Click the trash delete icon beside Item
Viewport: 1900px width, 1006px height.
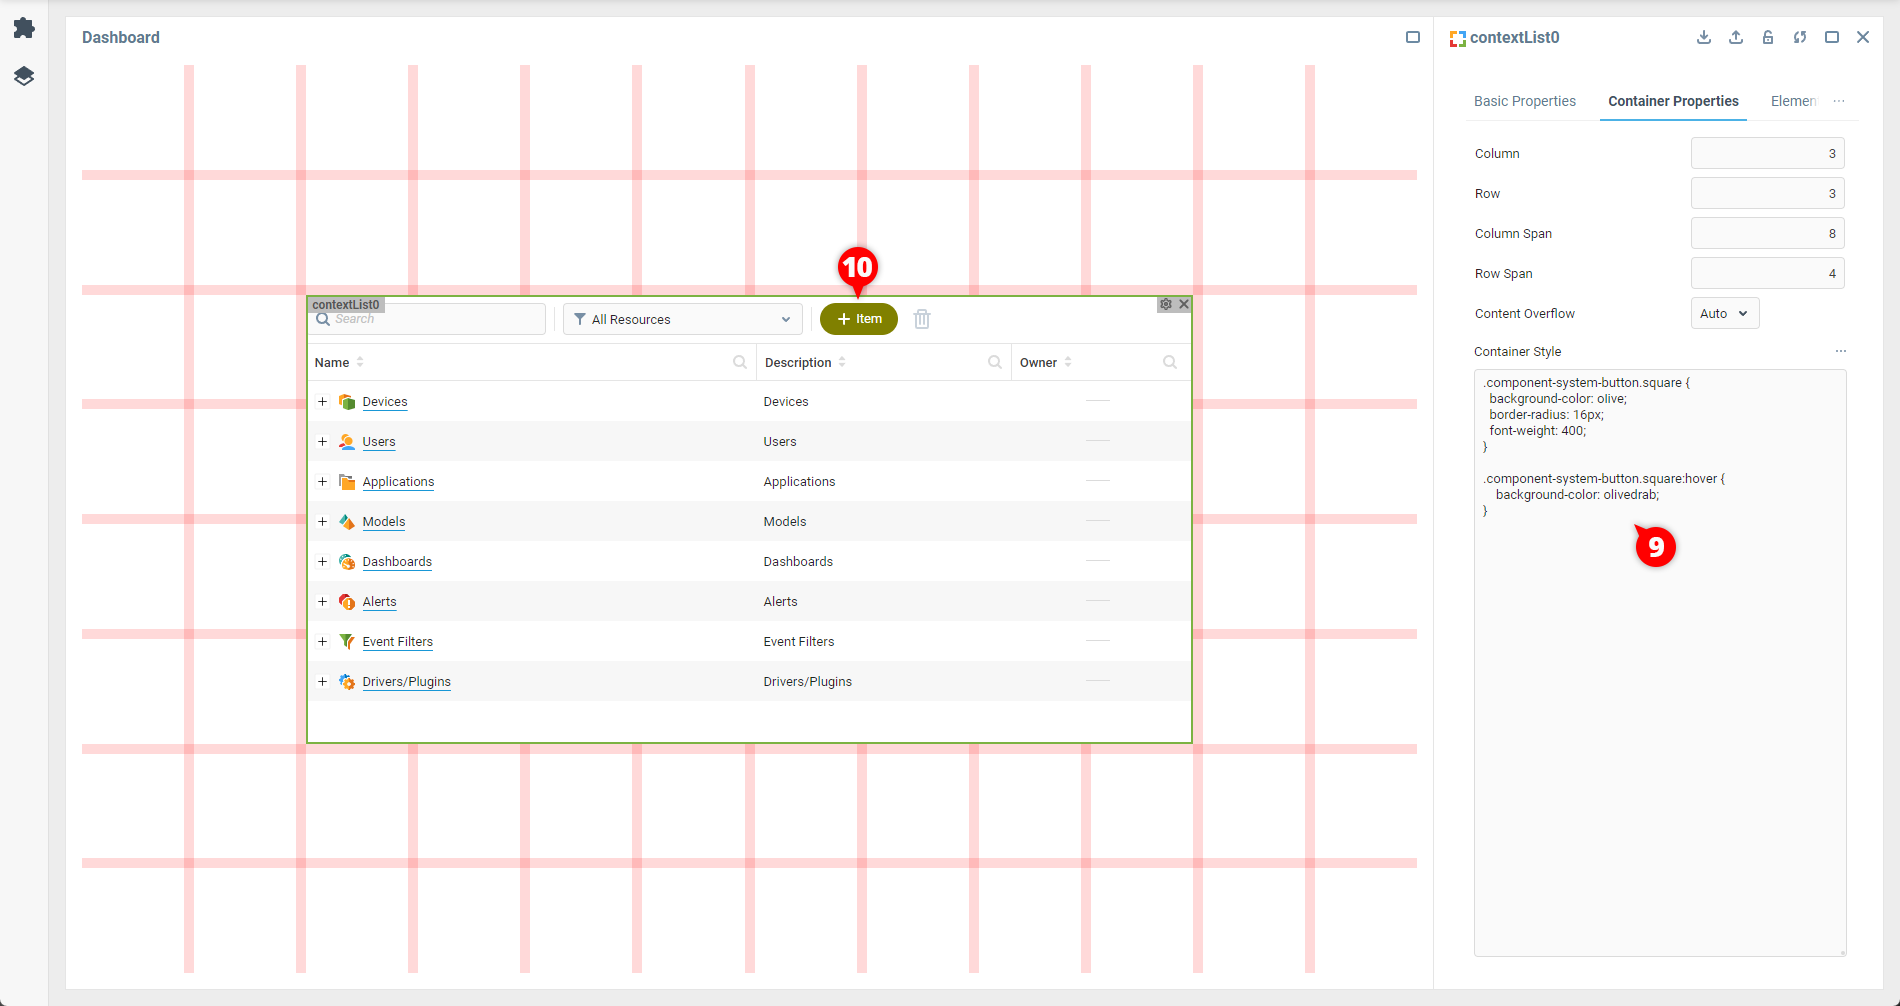pyautogui.click(x=922, y=319)
